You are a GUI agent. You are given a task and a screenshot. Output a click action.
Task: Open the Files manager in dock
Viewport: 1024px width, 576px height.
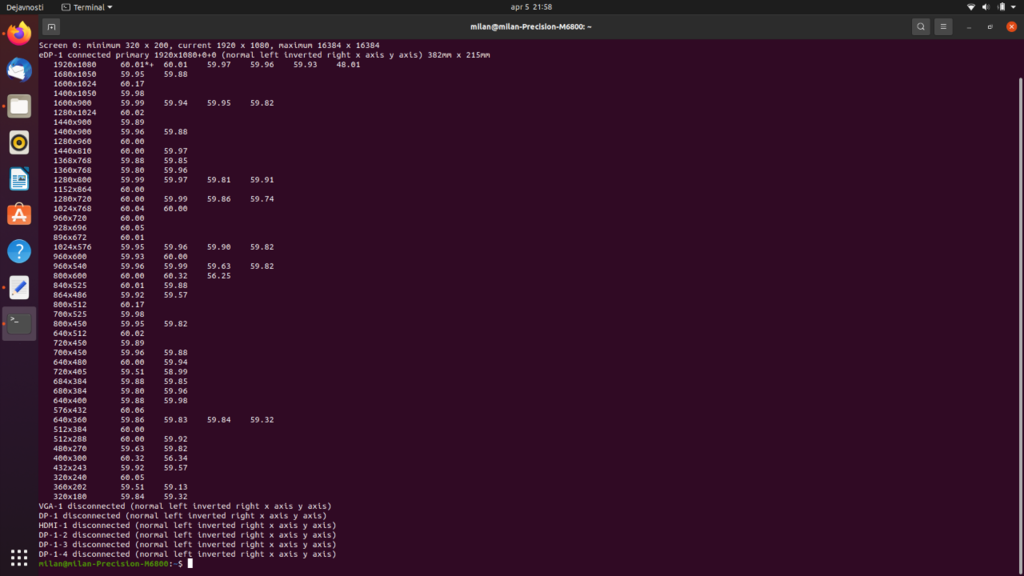point(19,106)
